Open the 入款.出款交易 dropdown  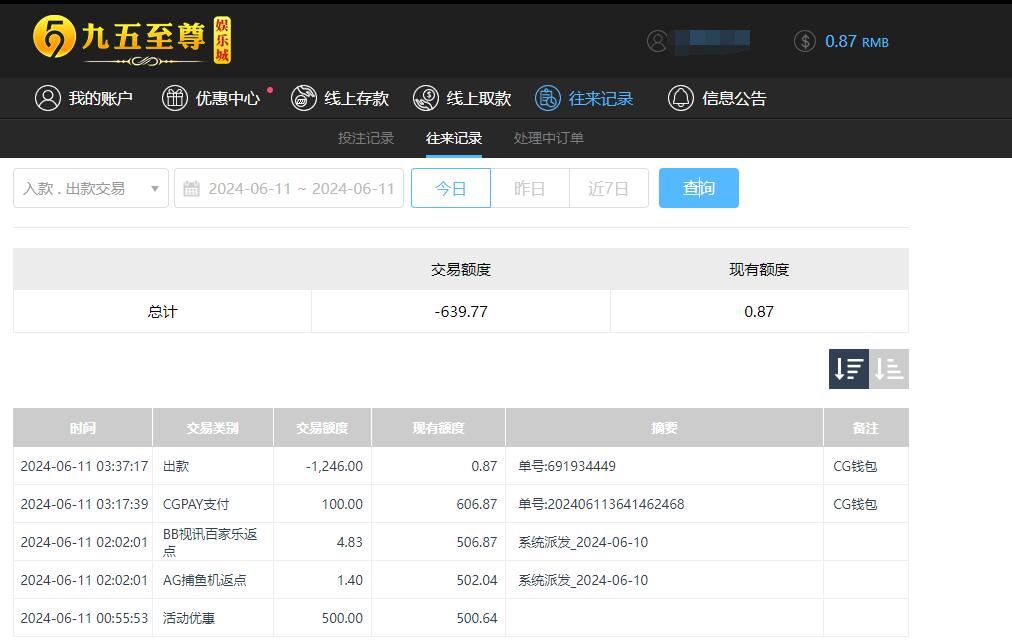pyautogui.click(x=90, y=188)
